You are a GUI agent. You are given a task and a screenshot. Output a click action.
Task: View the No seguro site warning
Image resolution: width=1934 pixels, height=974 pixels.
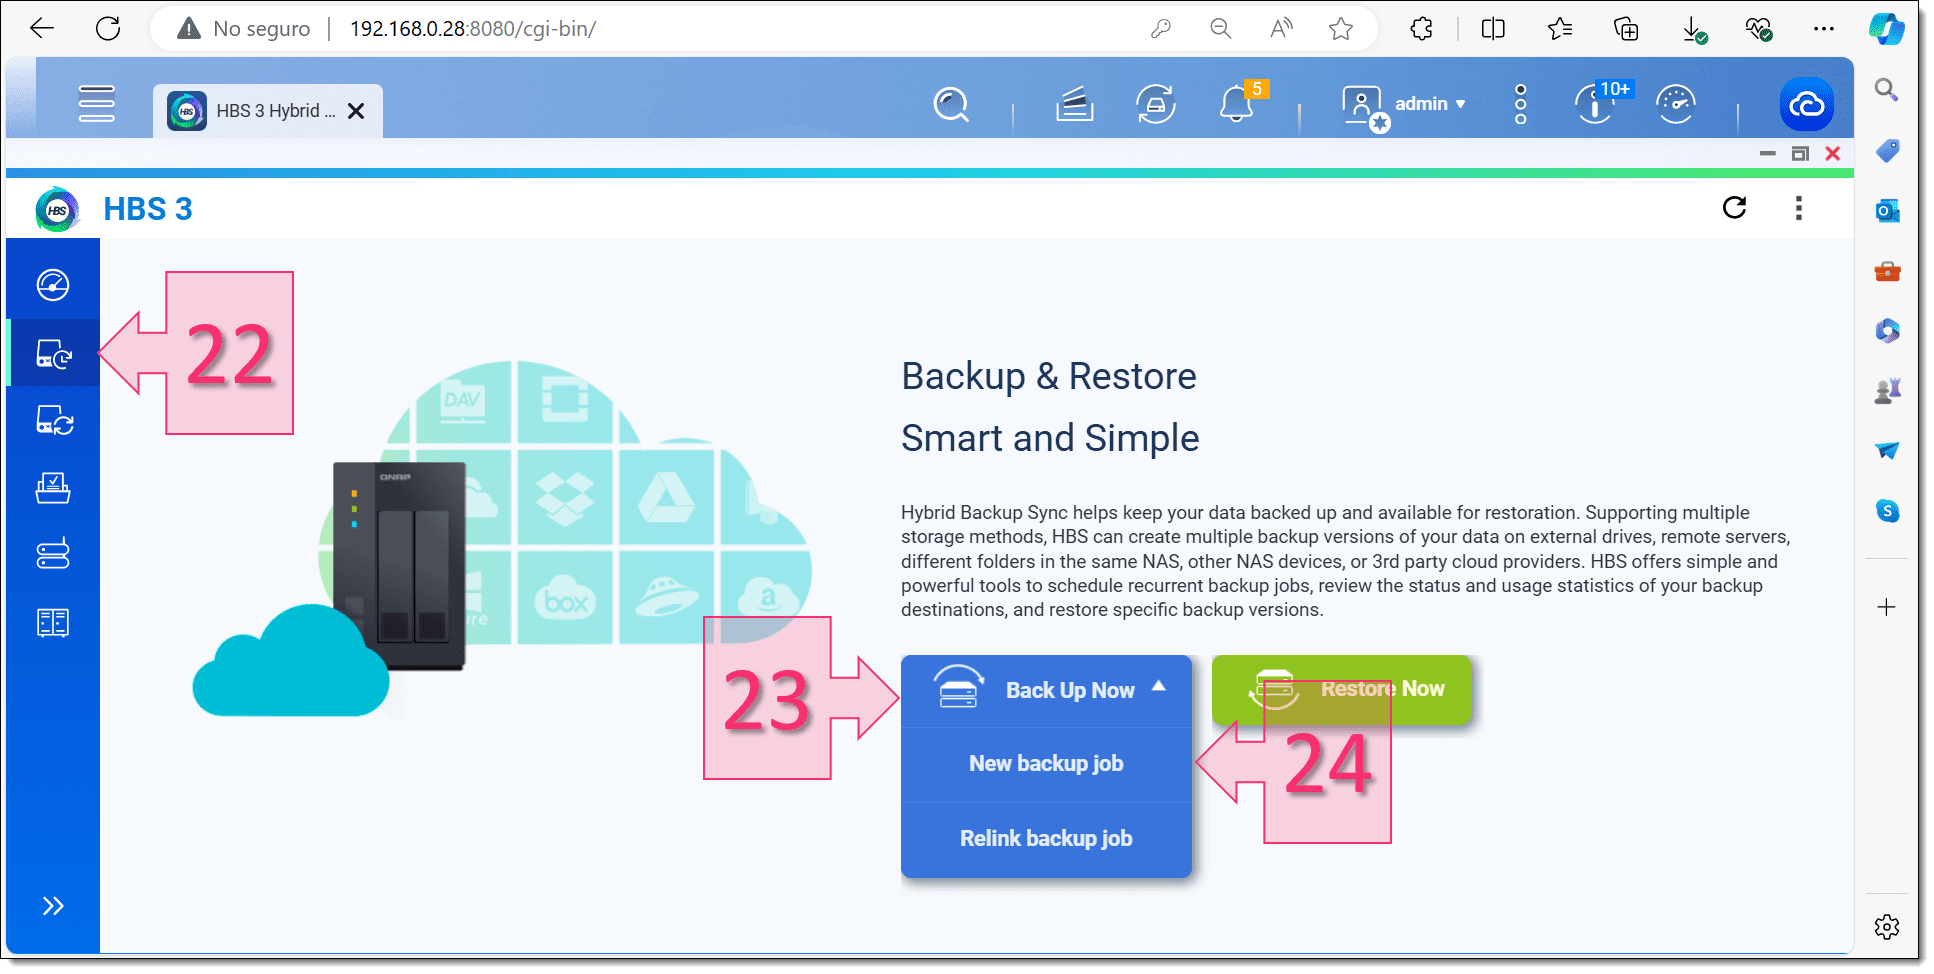(243, 29)
